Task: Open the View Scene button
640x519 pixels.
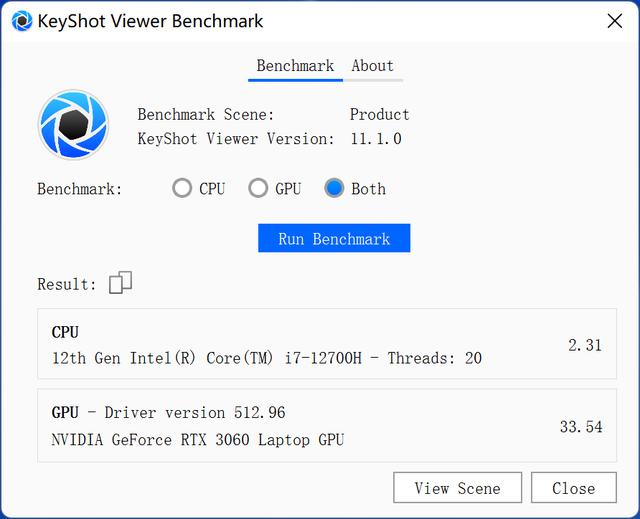Action: (458, 488)
